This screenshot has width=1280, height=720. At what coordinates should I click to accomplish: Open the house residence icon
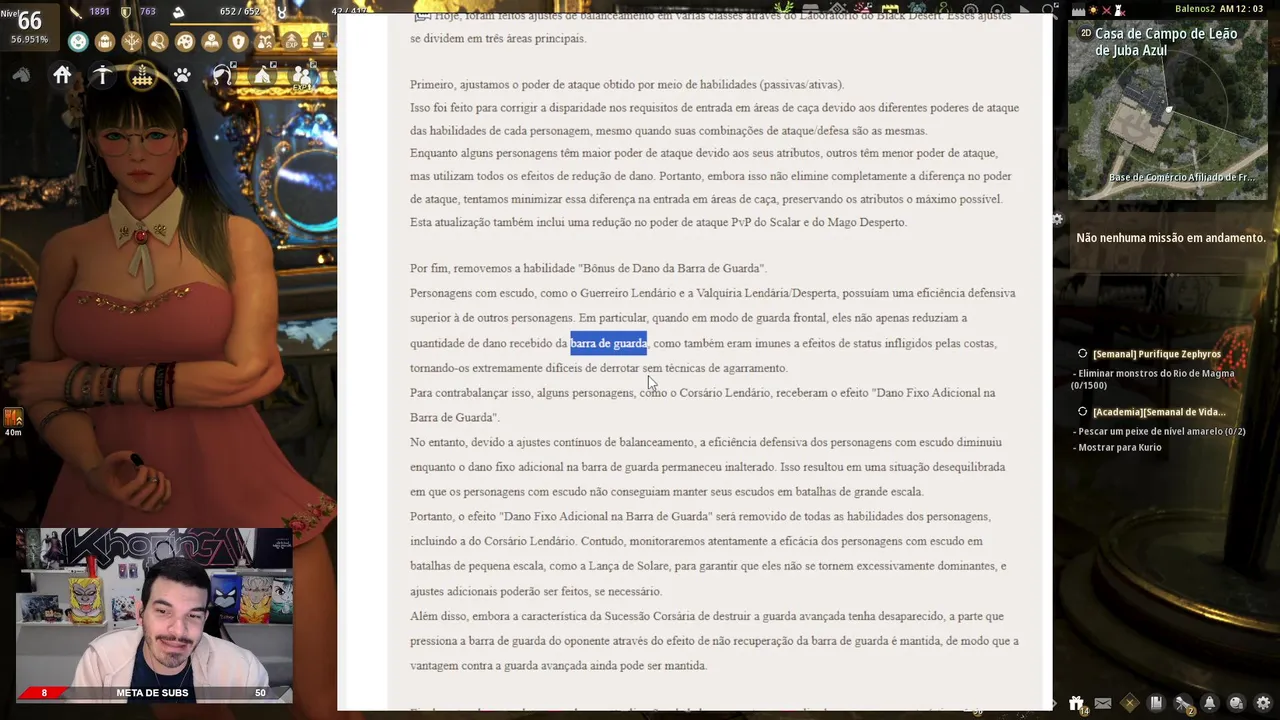coord(62,75)
